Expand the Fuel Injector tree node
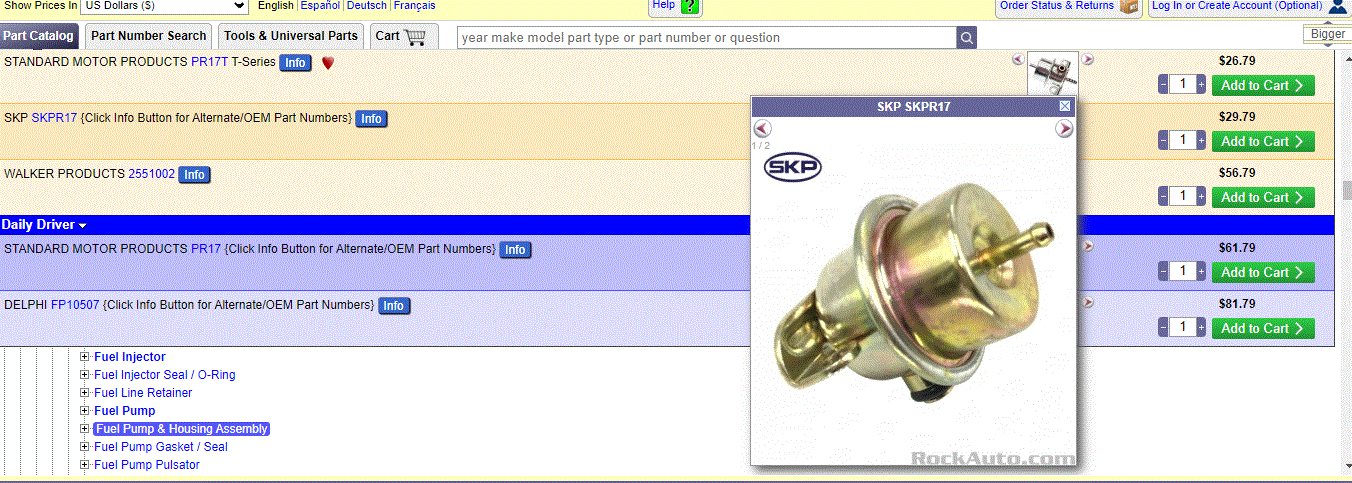 pos(85,357)
